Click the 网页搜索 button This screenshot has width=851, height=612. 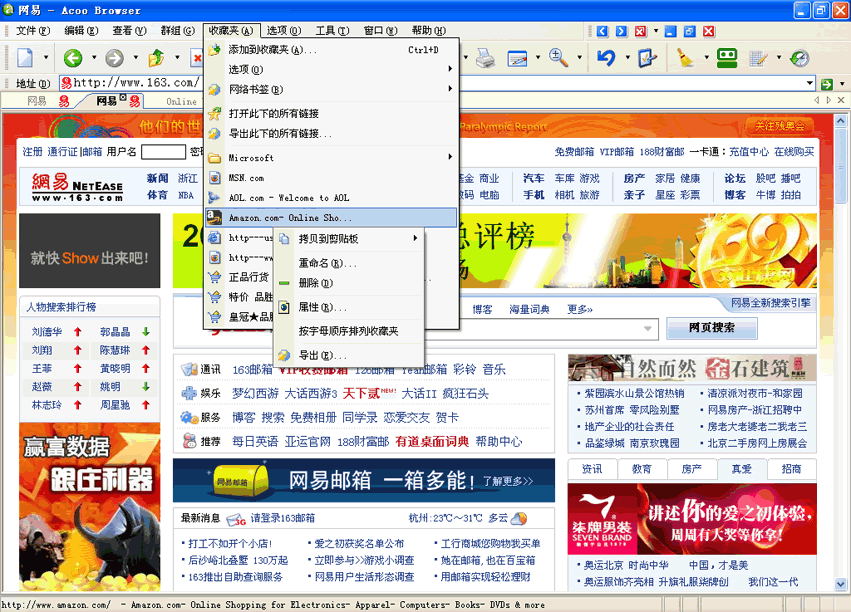(x=713, y=328)
